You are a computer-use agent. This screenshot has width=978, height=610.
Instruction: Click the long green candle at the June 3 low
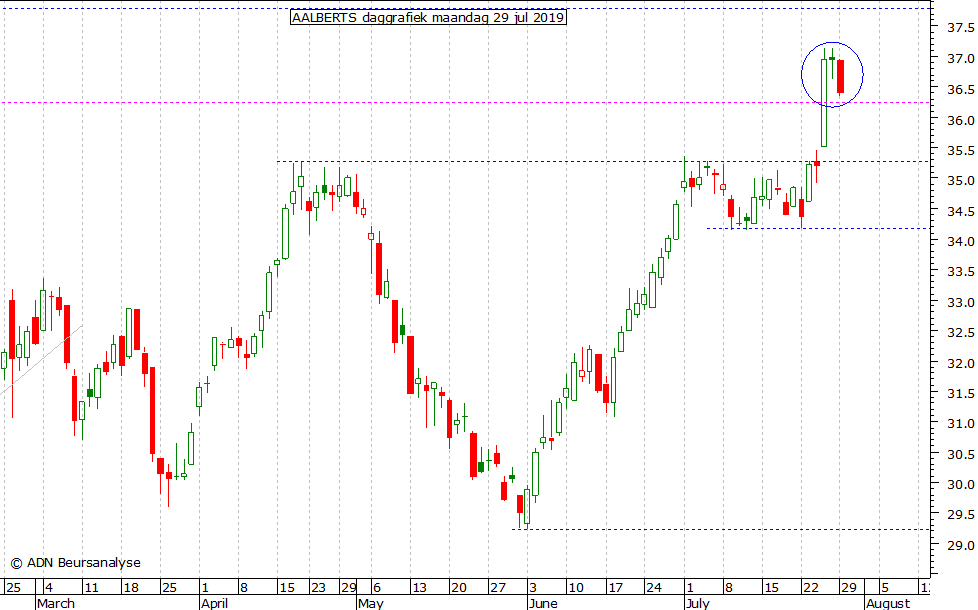pos(527,506)
